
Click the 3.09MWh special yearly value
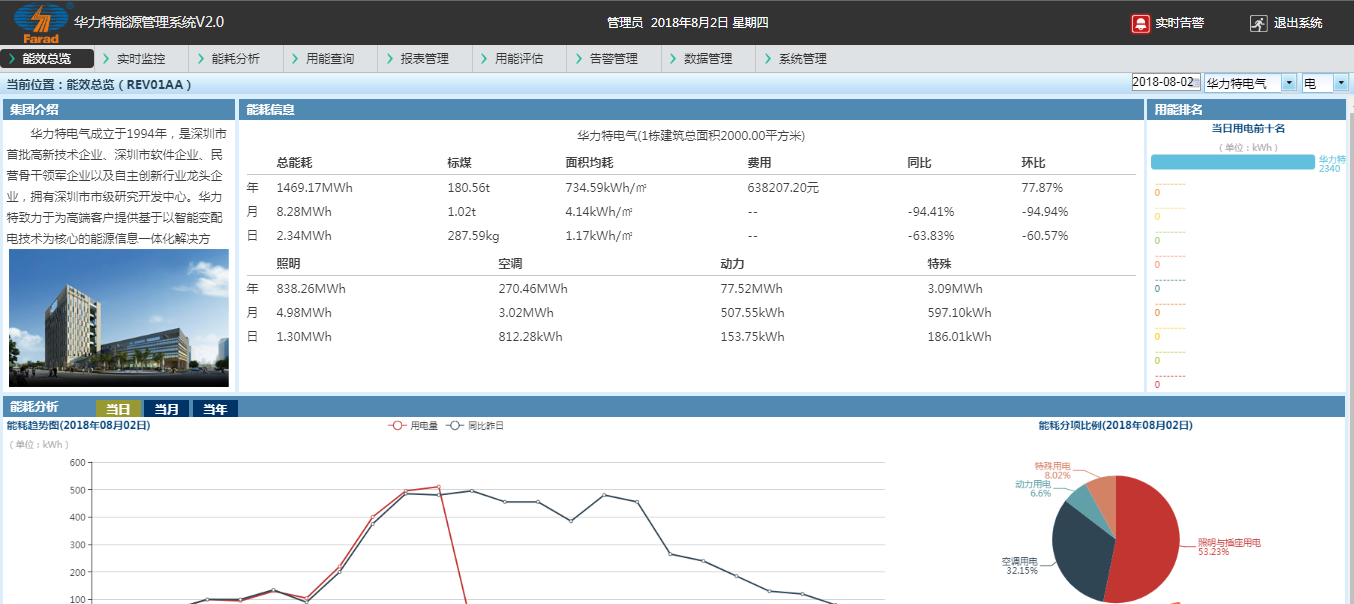pyautogui.click(x=956, y=288)
